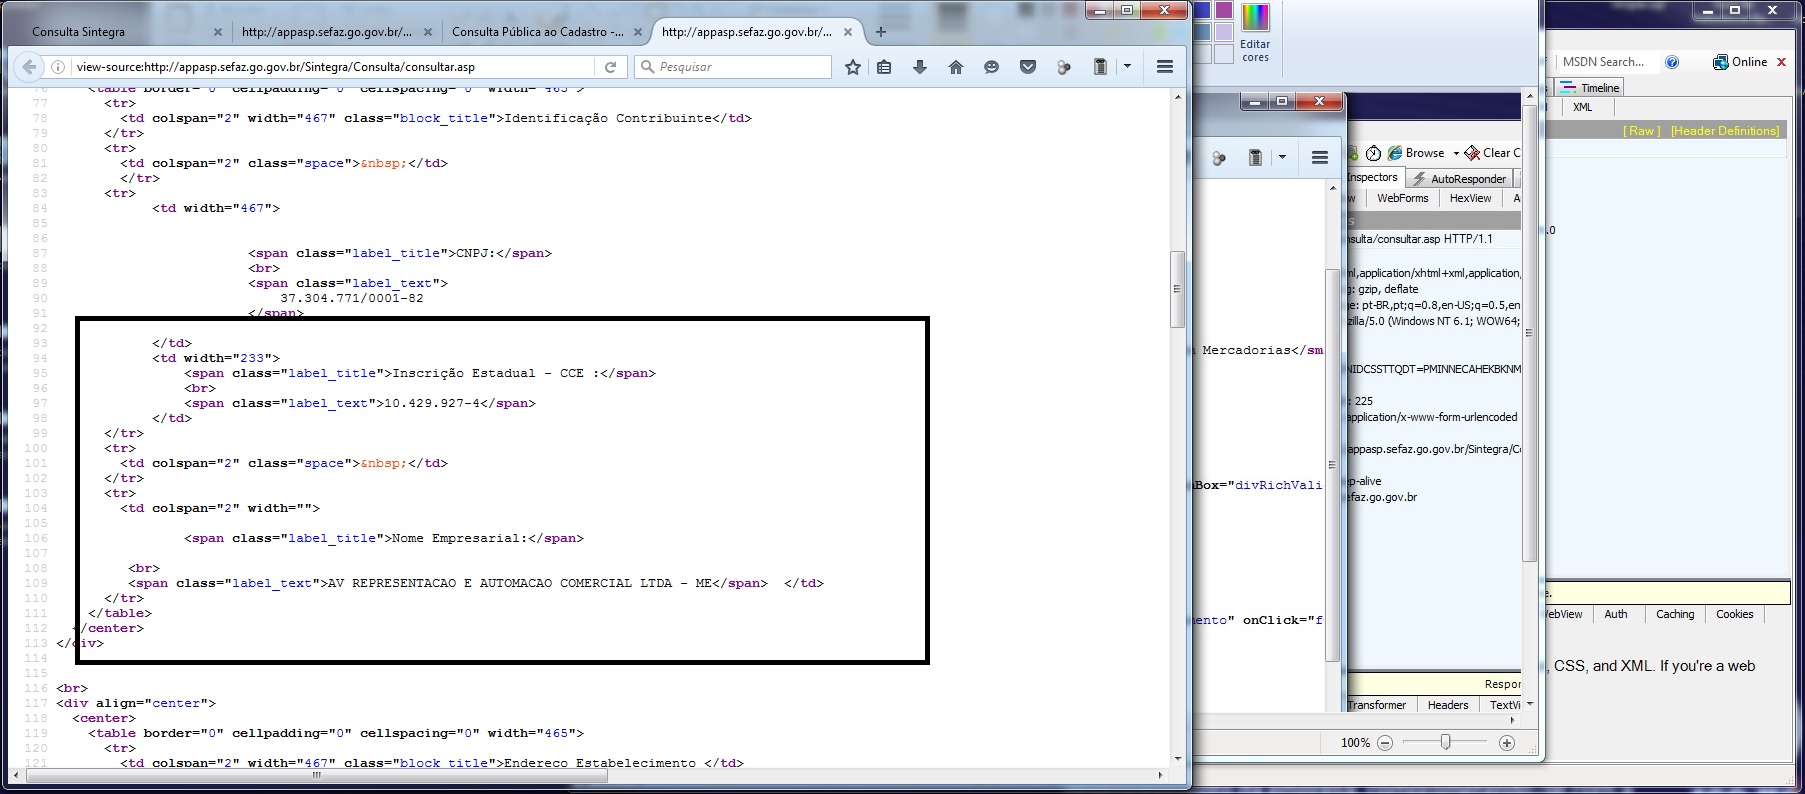
Task: Open the Hello chat smiley icon
Action: pos(992,67)
